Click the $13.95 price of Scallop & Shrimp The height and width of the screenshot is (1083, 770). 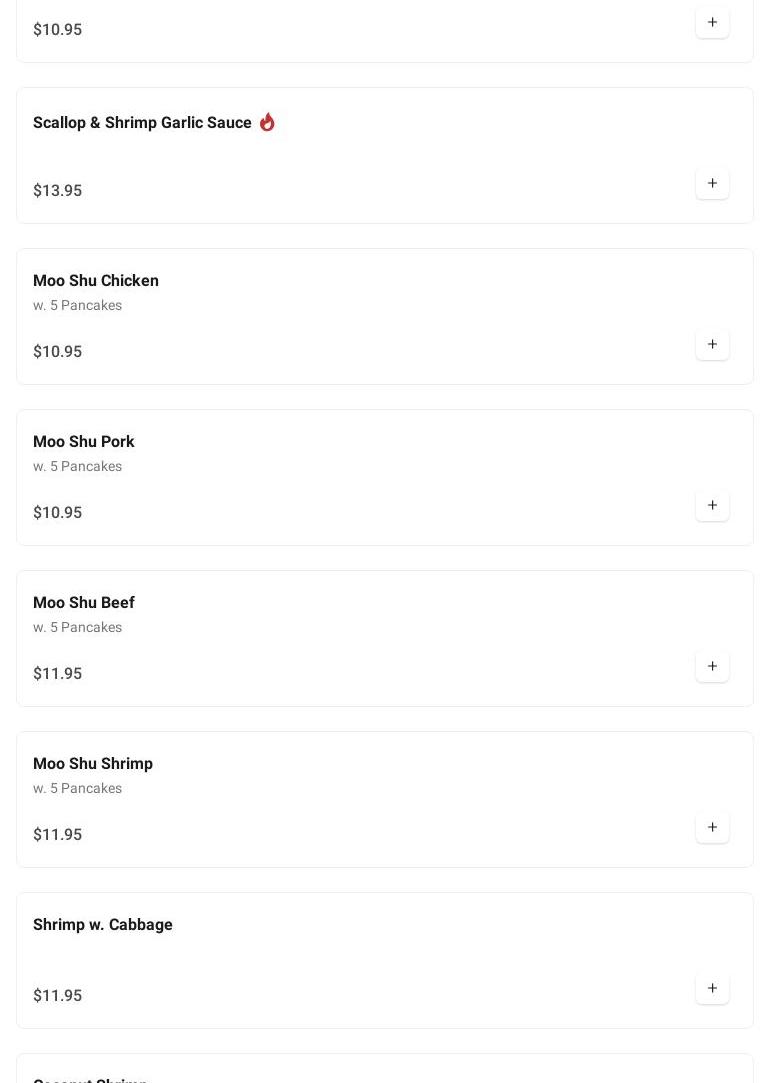(x=58, y=191)
